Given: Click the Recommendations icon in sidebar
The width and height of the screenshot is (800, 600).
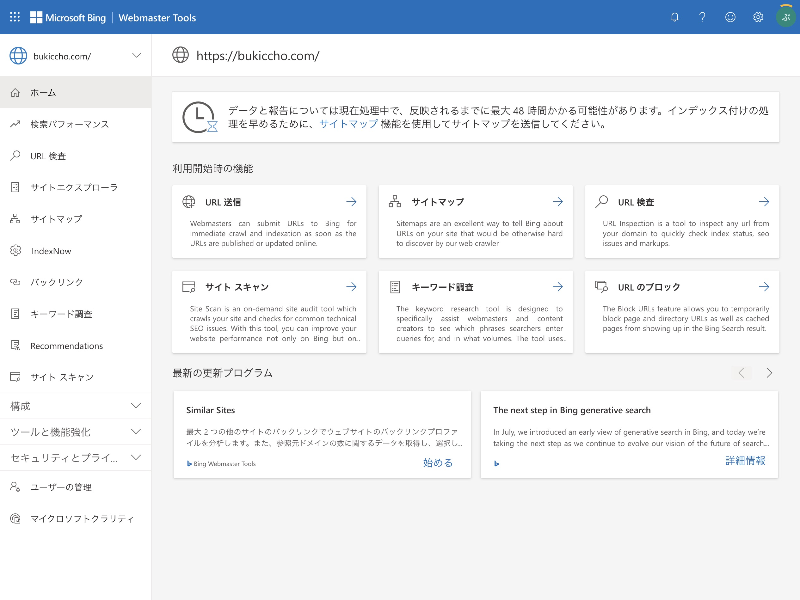Looking at the screenshot, I should pos(15,345).
